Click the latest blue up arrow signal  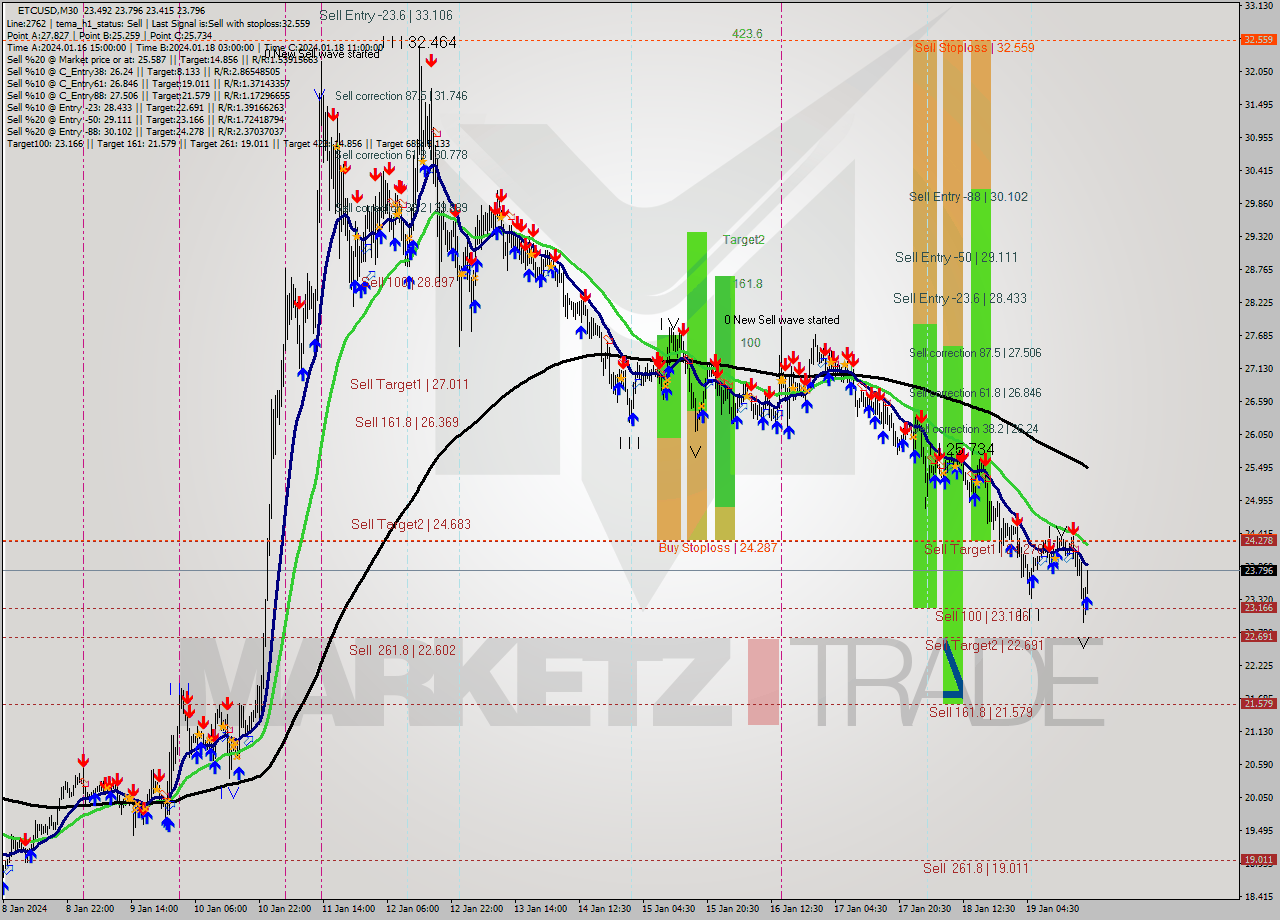[1087, 602]
